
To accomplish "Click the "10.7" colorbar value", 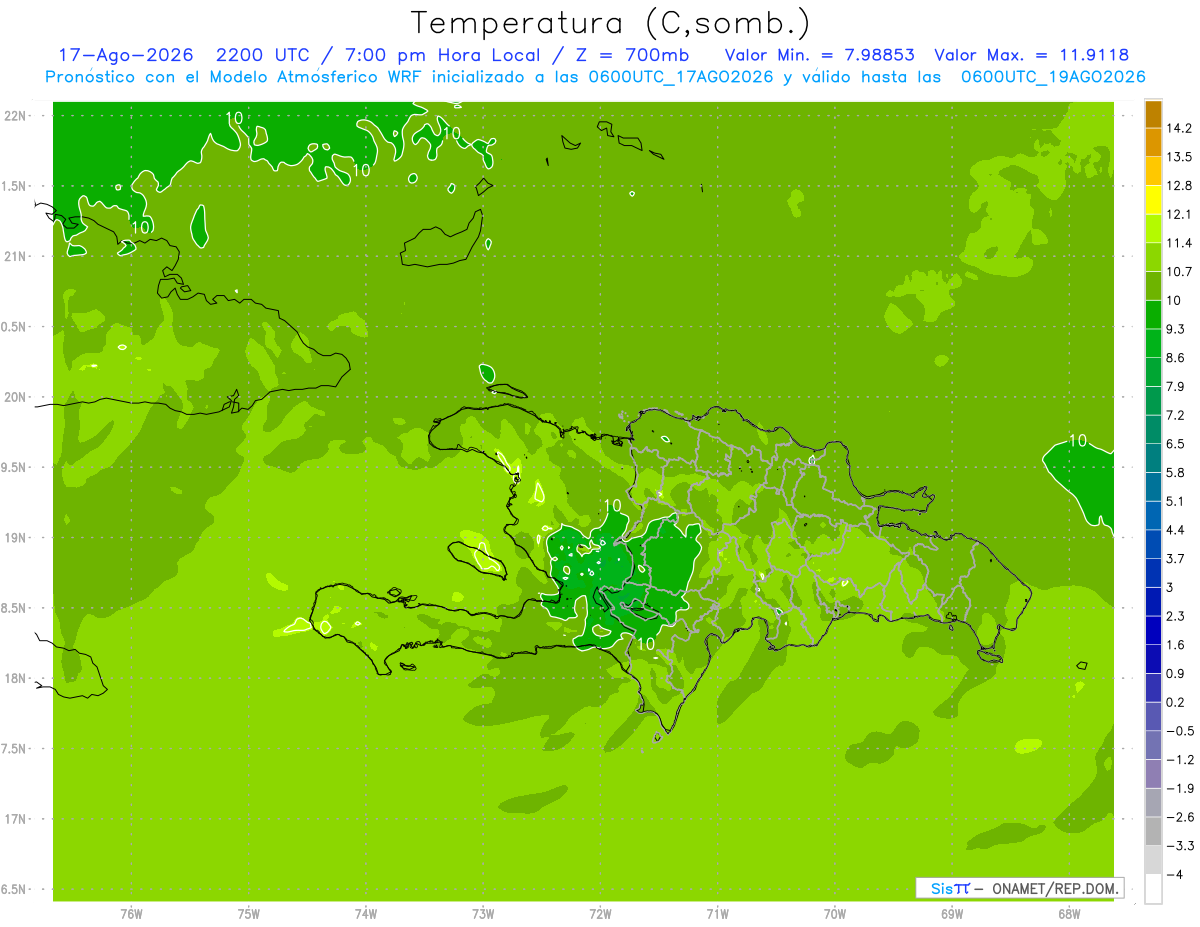I will (x=1179, y=272).
